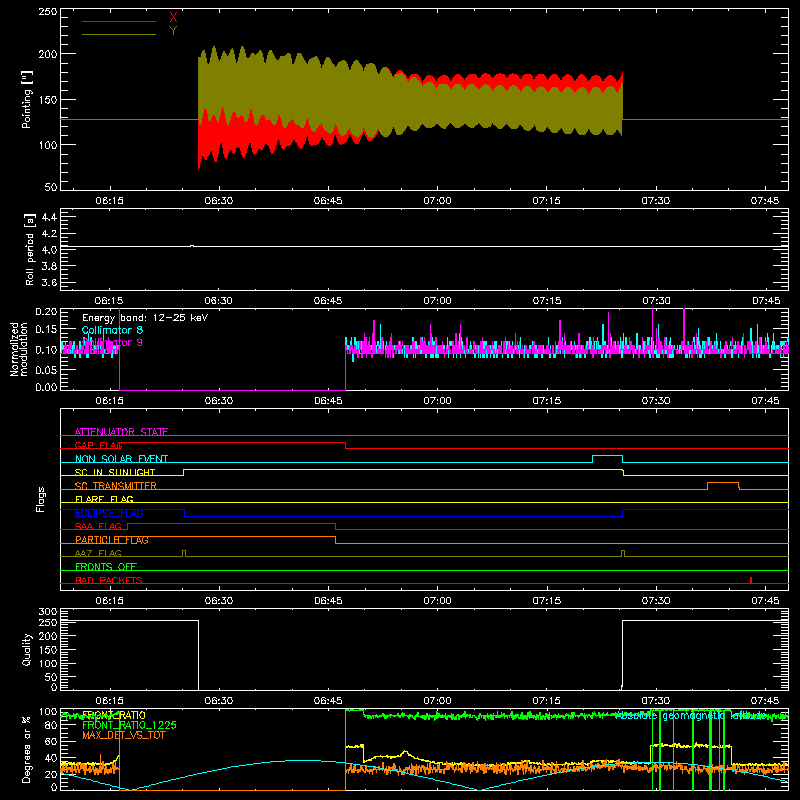
Task: Click the GAP_FLAG falling edge near 06:47
Action: [x=345, y=445]
